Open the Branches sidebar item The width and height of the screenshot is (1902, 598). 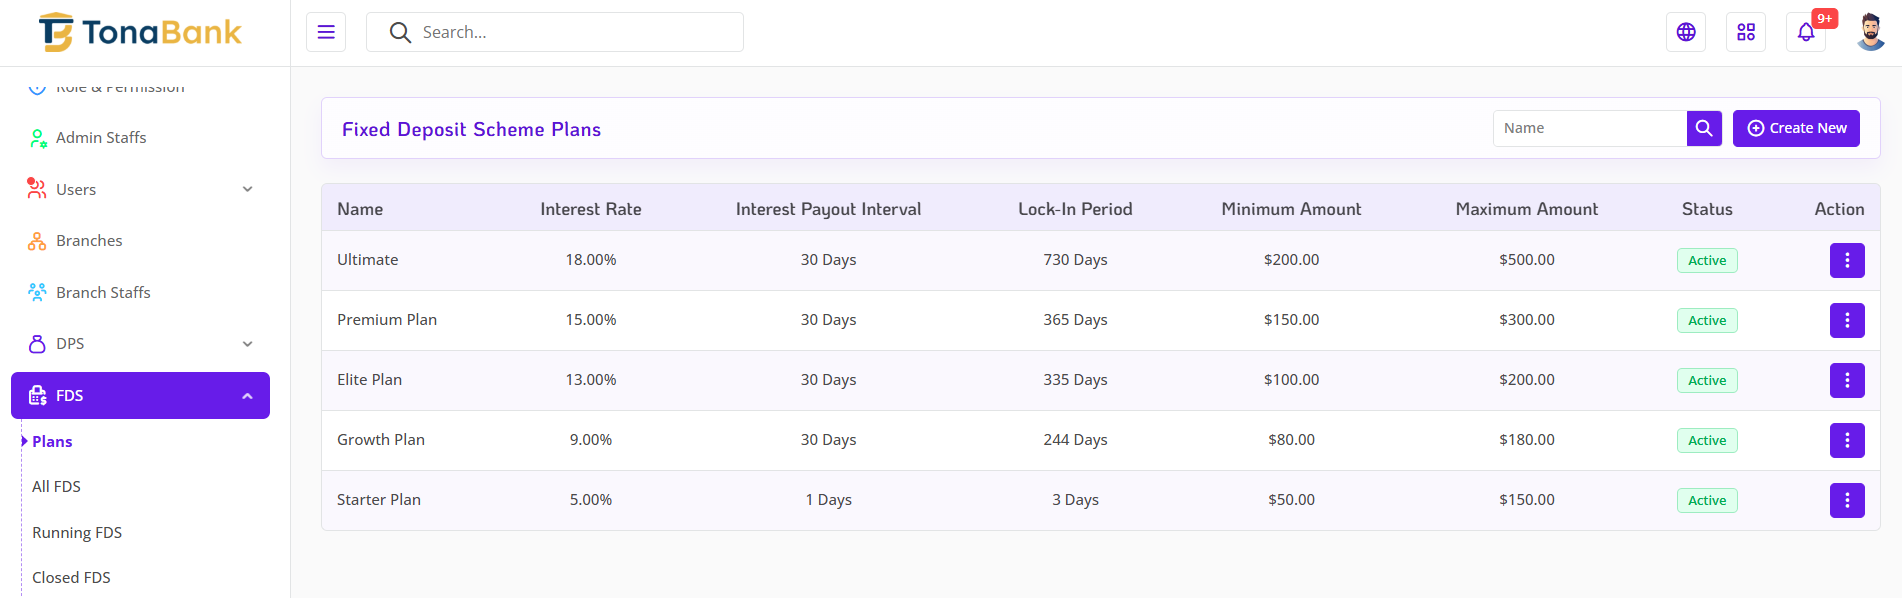point(89,241)
